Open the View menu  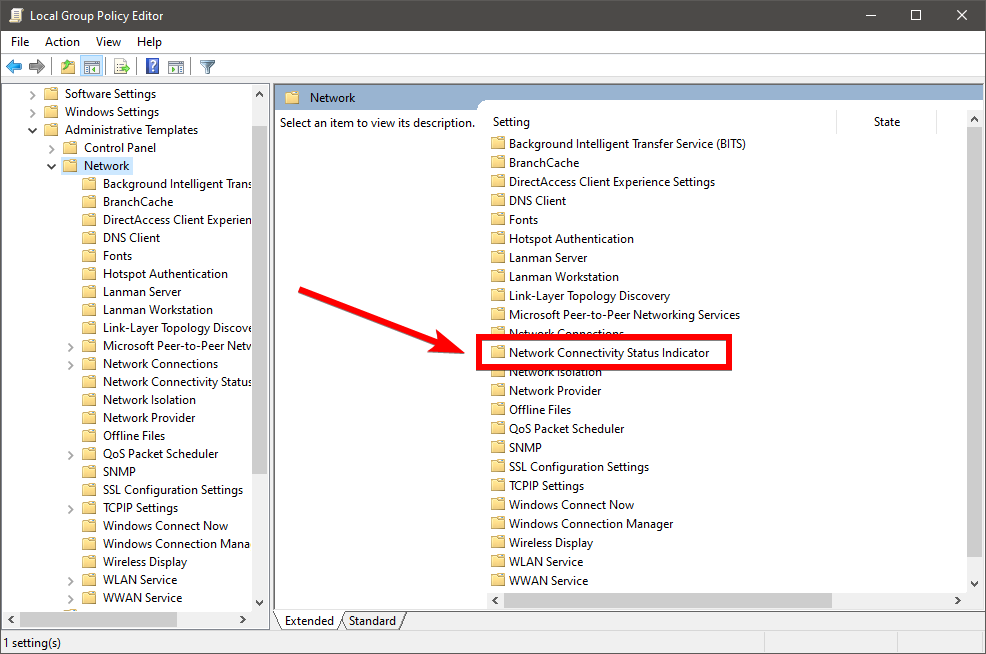pos(108,42)
